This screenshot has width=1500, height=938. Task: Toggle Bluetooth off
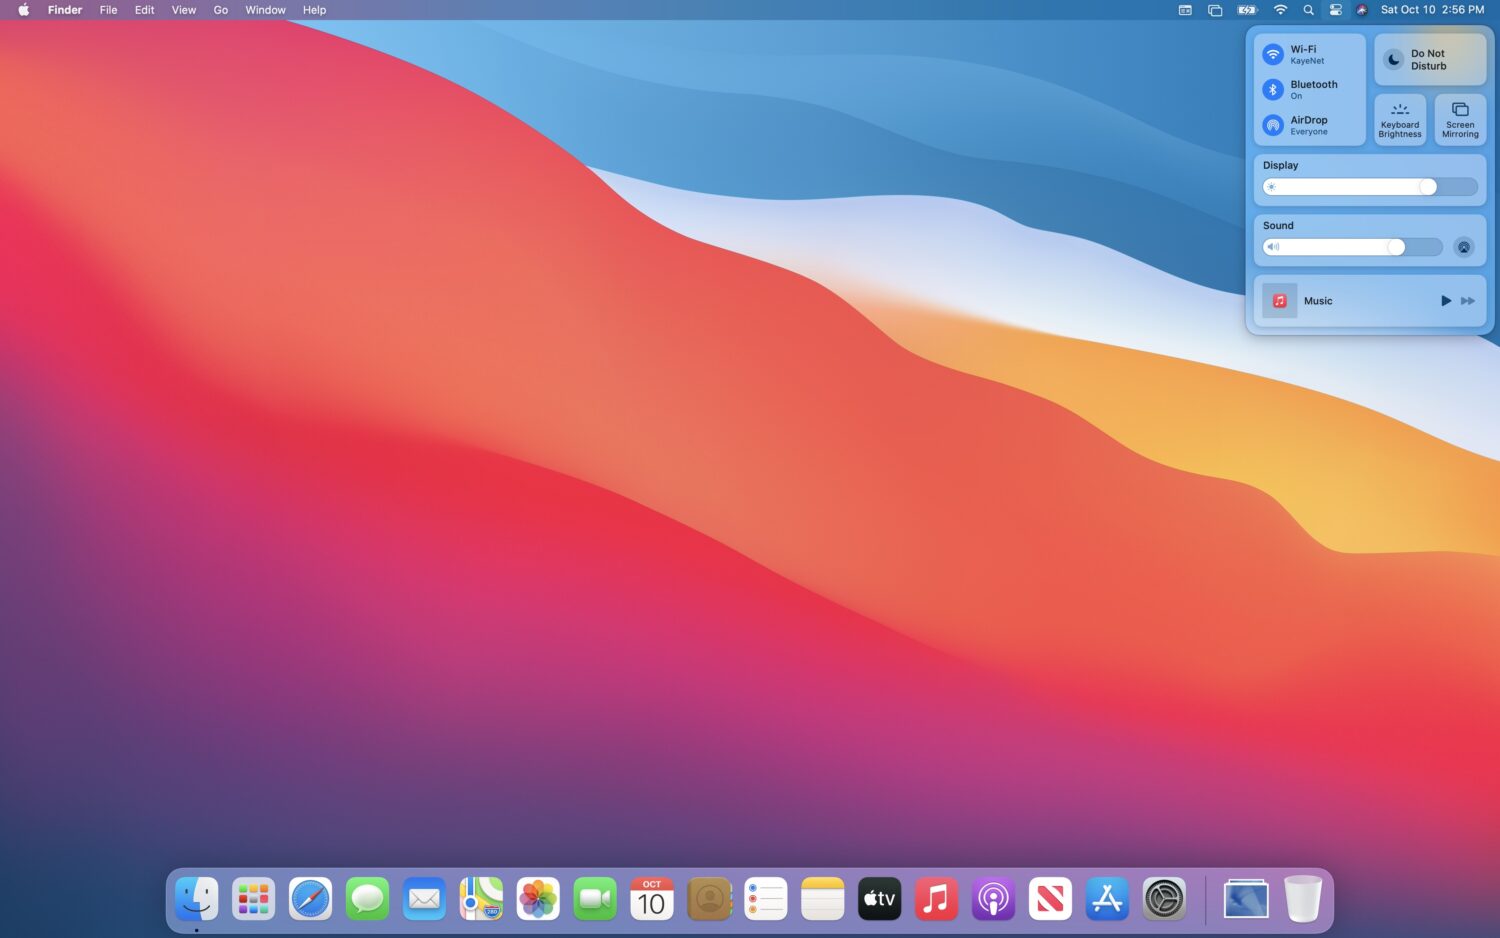(1272, 89)
